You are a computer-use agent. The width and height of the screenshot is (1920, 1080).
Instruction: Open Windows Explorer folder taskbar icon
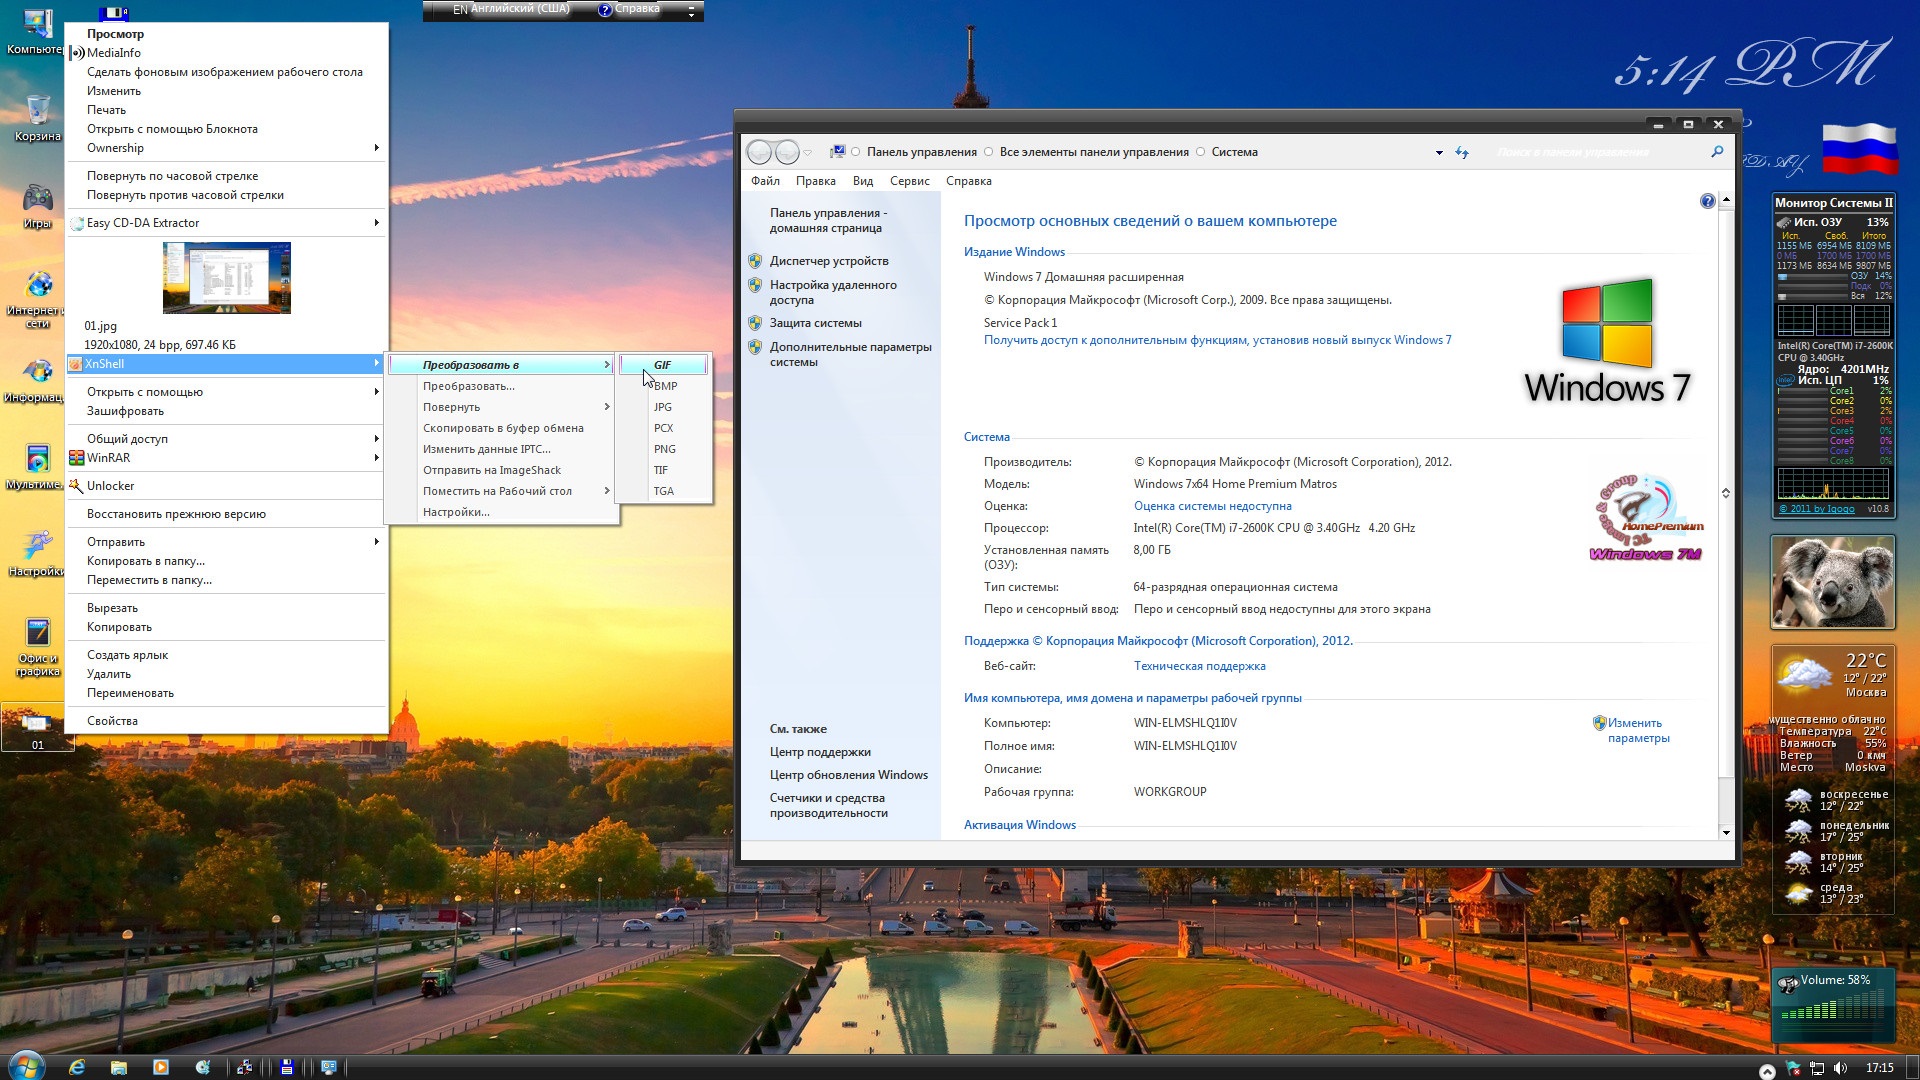(x=118, y=1067)
